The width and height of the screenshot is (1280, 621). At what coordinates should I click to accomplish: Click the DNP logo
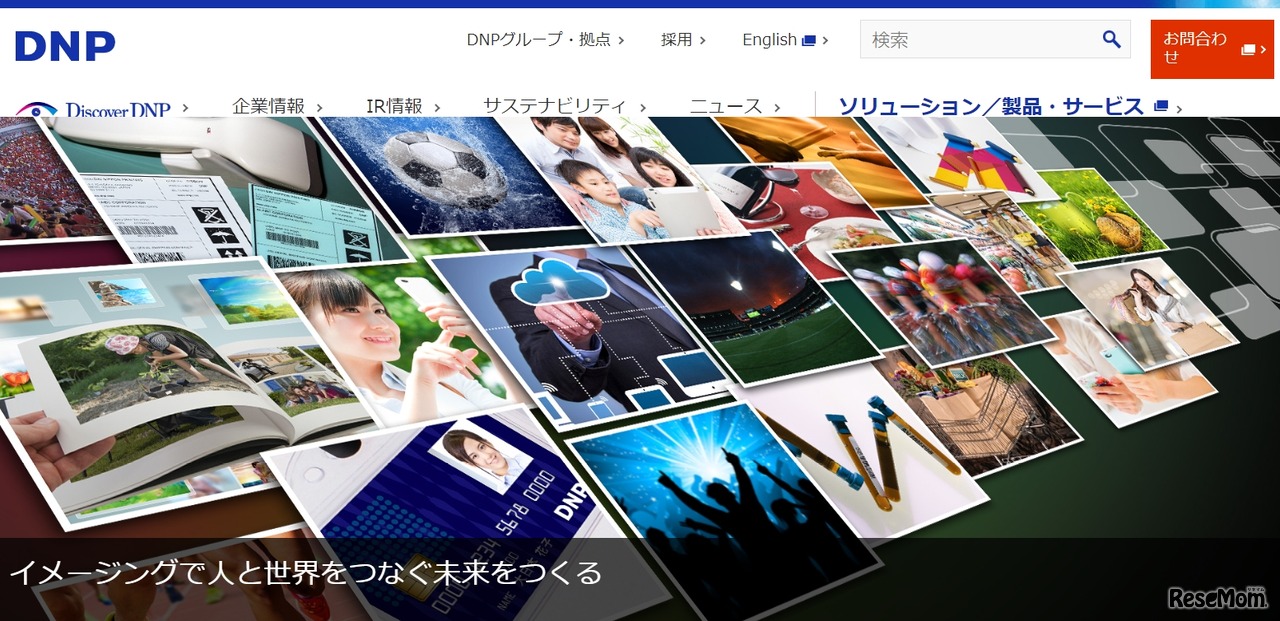coord(65,45)
